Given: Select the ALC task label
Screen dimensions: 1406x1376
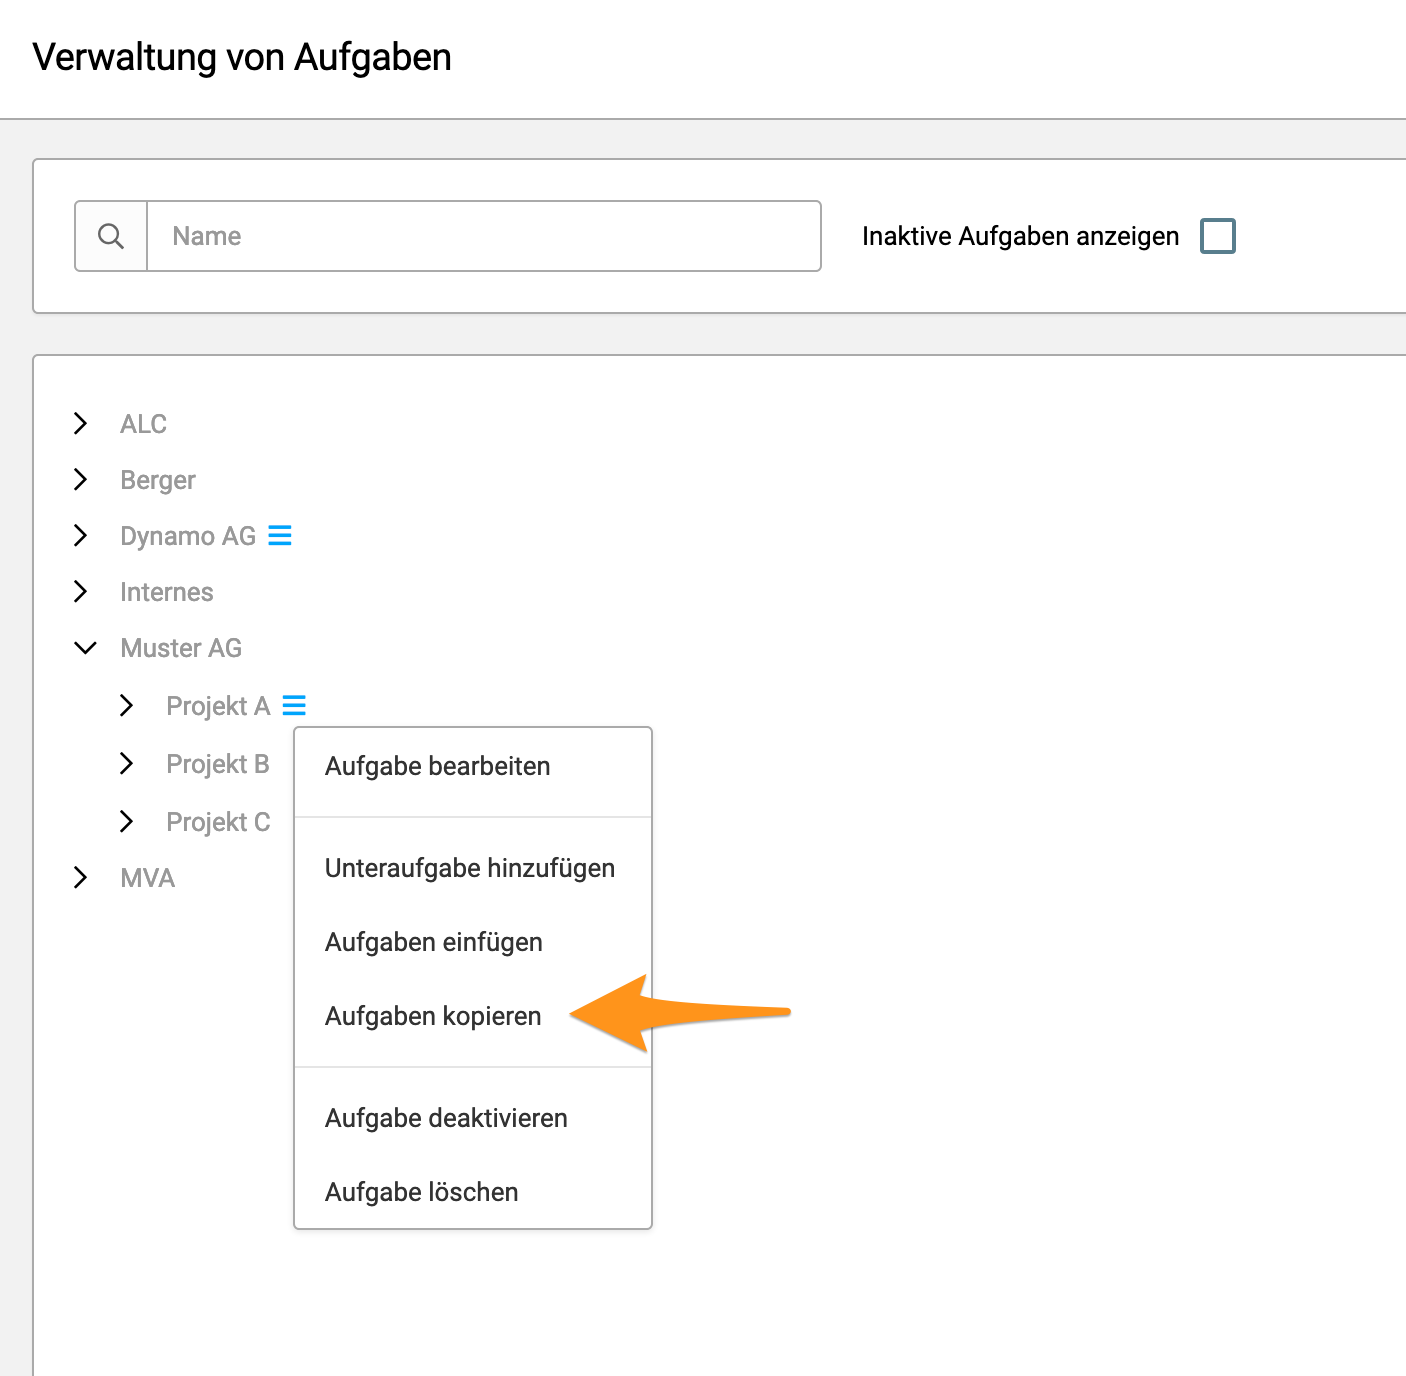Looking at the screenshot, I should (x=144, y=424).
